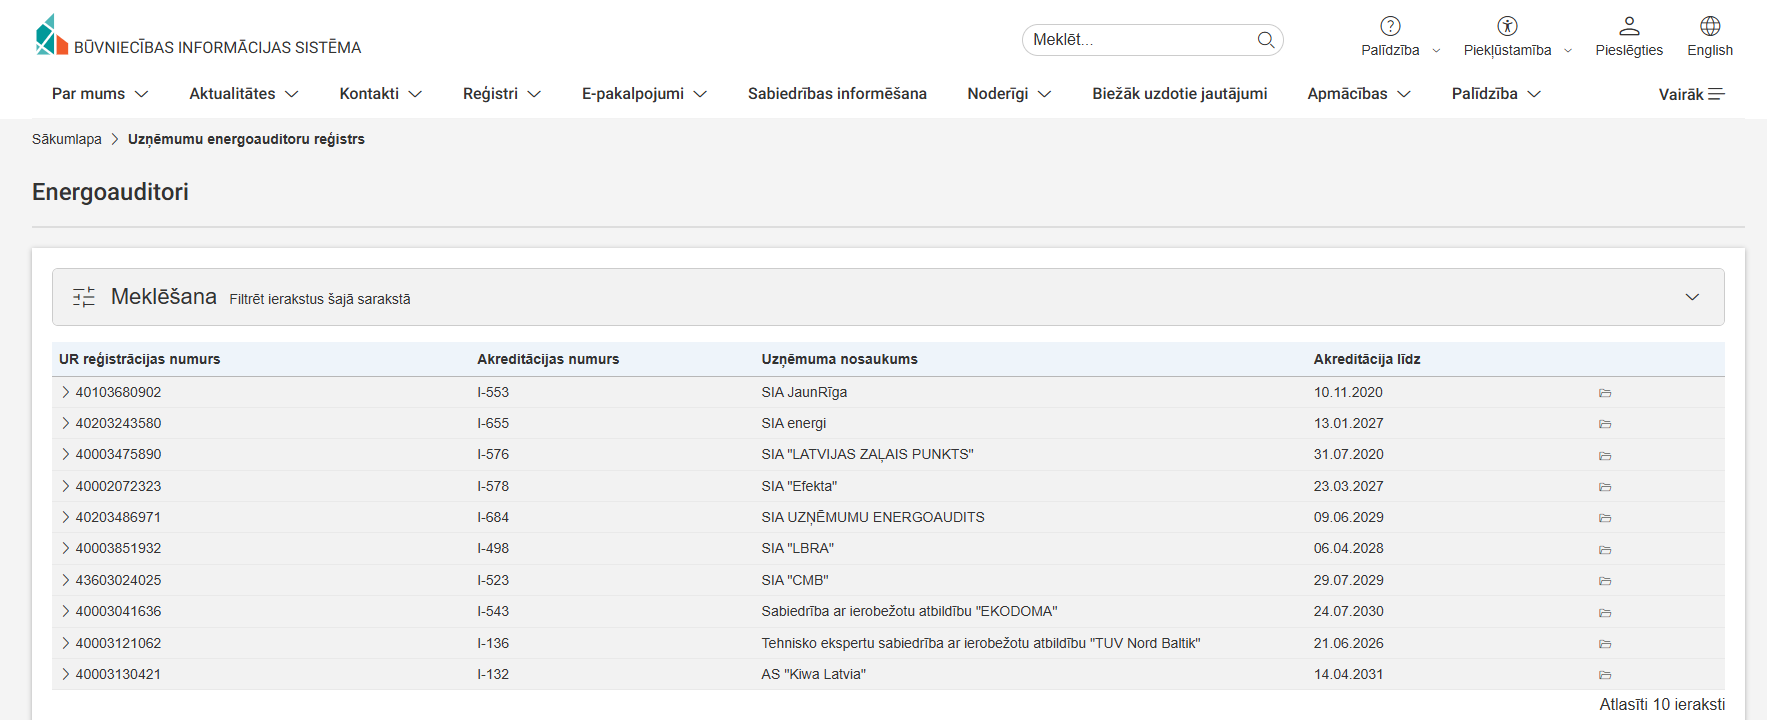
Task: Open the Kontakti menu
Action: coord(380,94)
